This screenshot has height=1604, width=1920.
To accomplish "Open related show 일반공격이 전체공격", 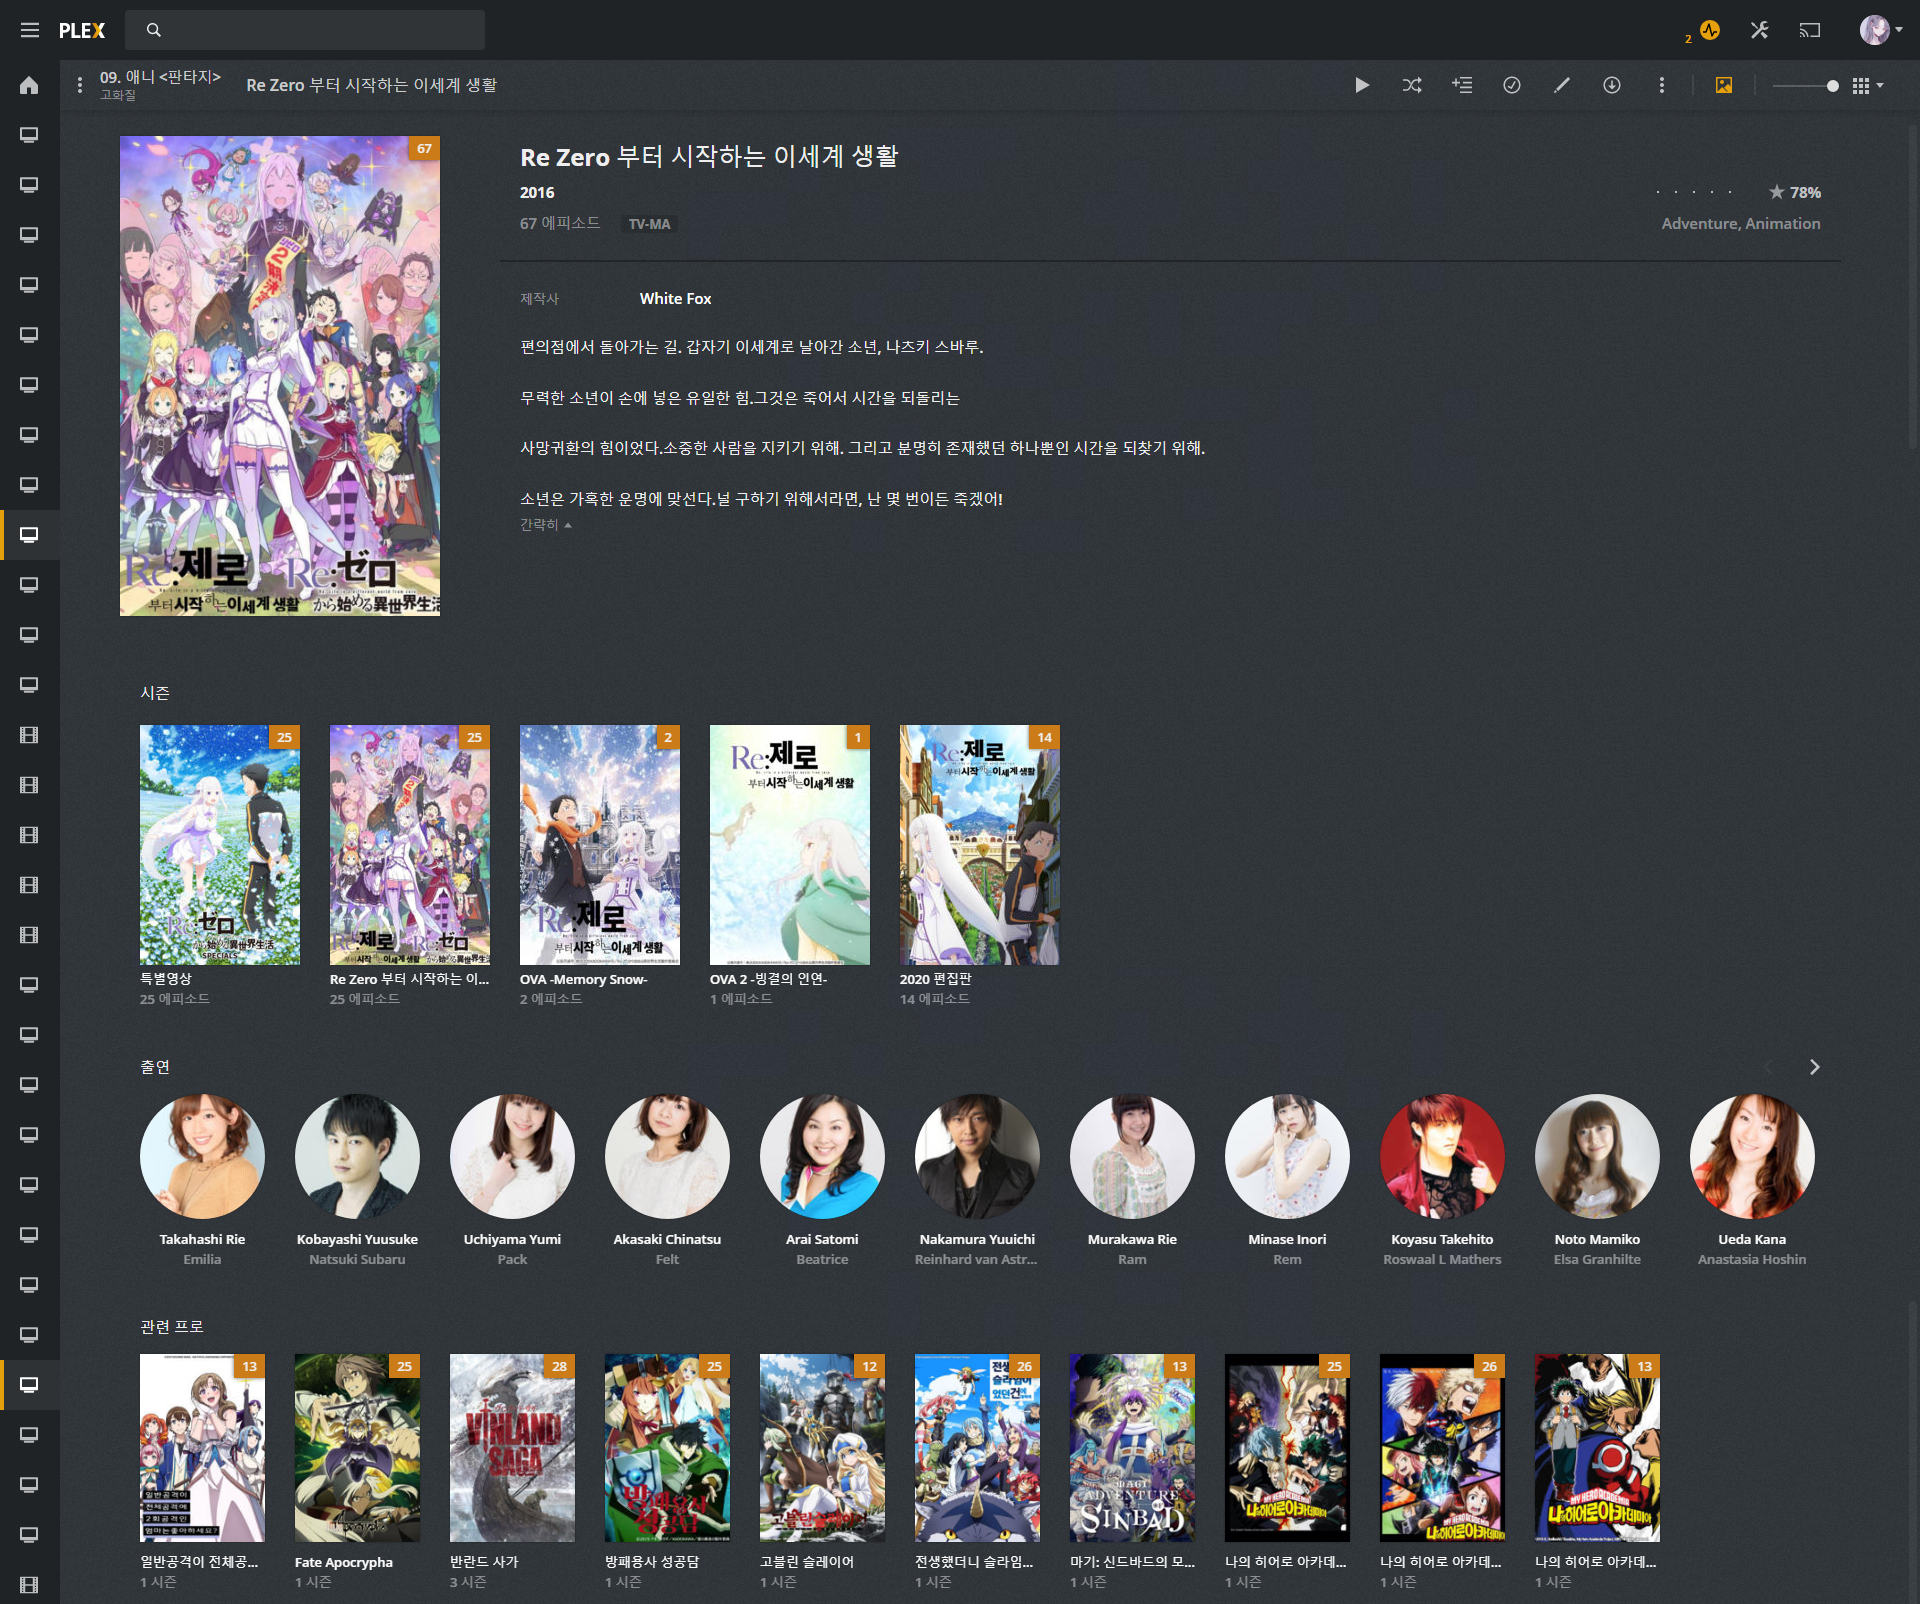I will [202, 1448].
